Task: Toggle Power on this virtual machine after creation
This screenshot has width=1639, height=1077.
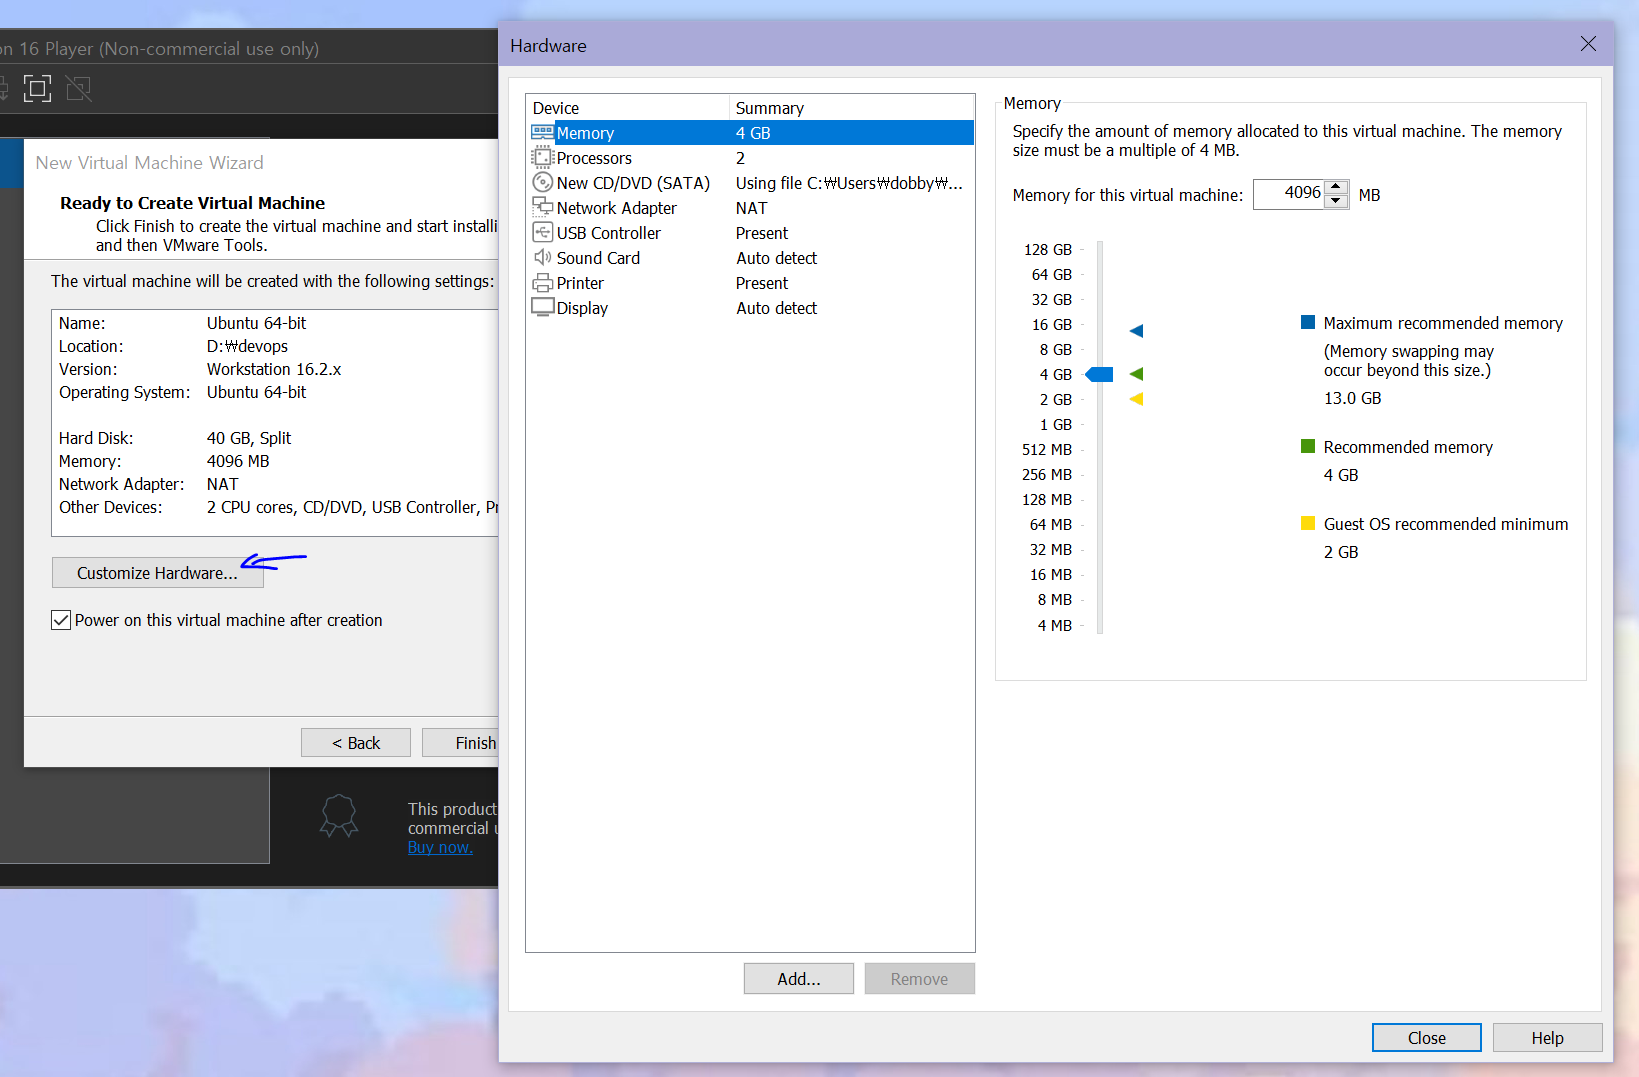Action: [x=61, y=620]
